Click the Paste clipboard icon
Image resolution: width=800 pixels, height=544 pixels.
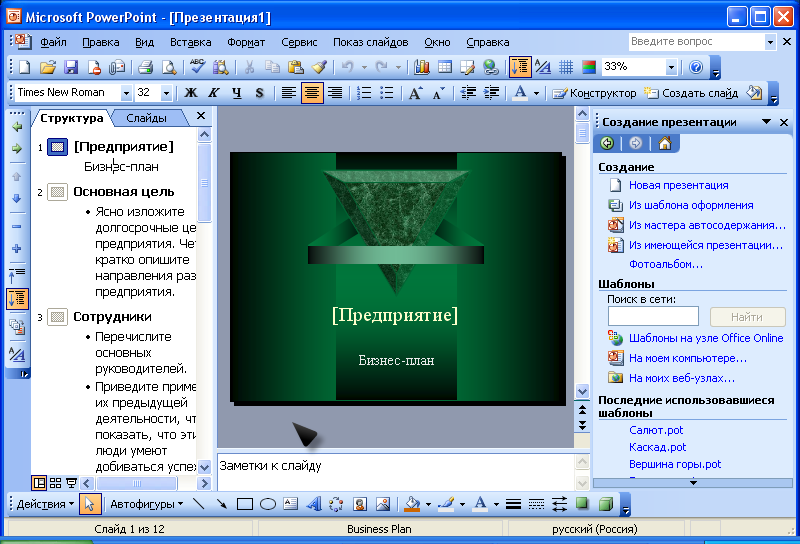[x=296, y=67]
